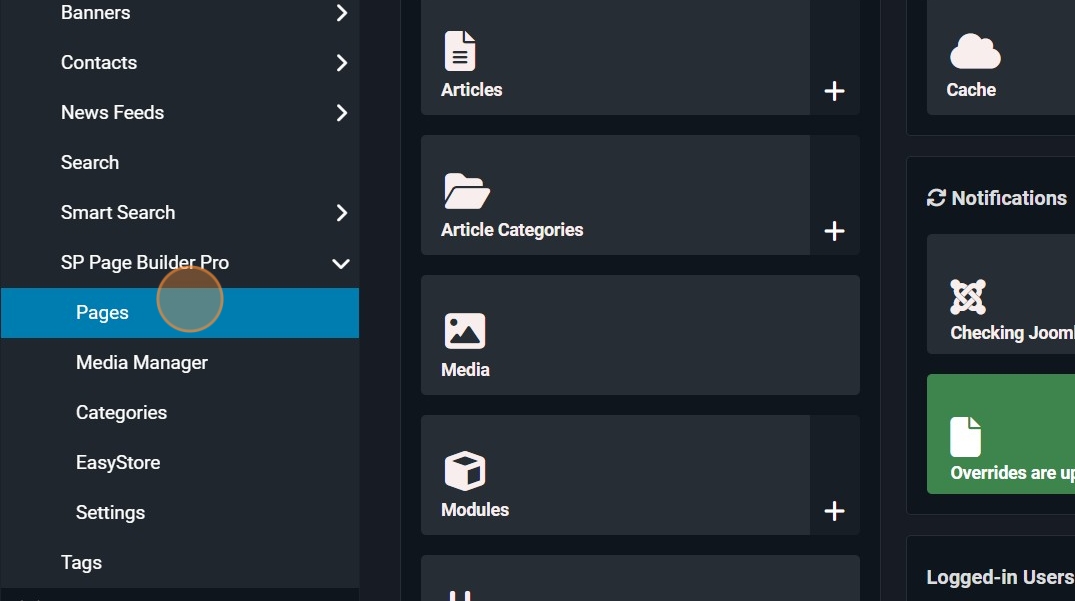Open the Articles document icon
Image resolution: width=1075 pixels, height=601 pixels.
[x=459, y=51]
